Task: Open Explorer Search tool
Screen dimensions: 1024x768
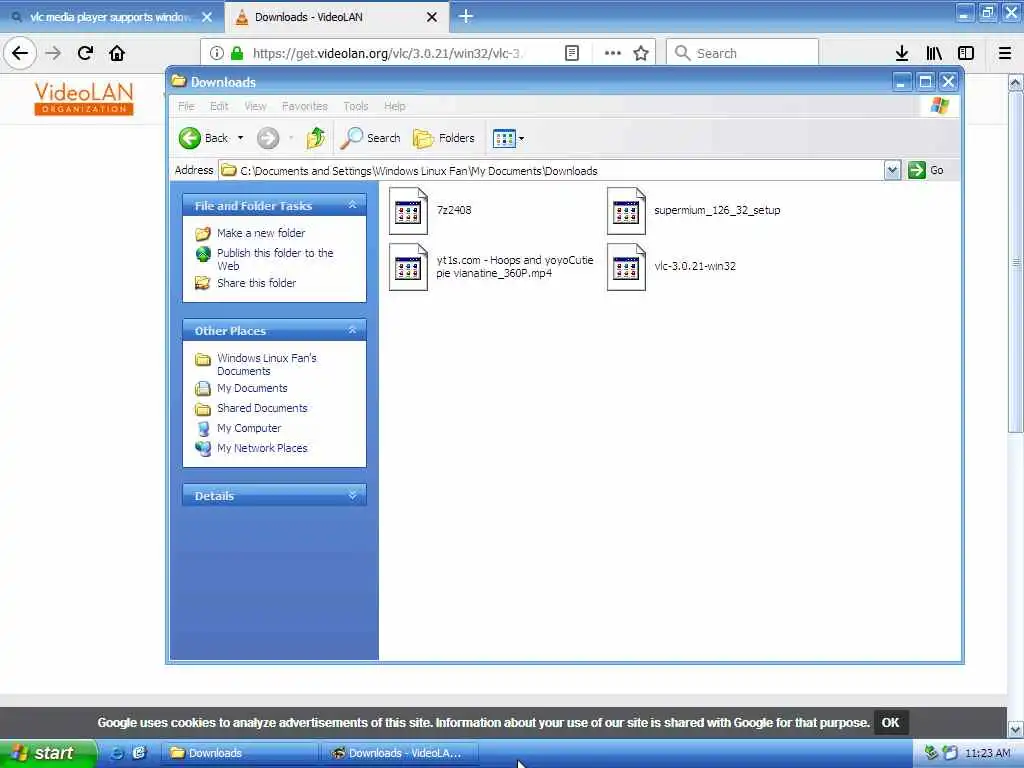Action: [x=370, y=138]
